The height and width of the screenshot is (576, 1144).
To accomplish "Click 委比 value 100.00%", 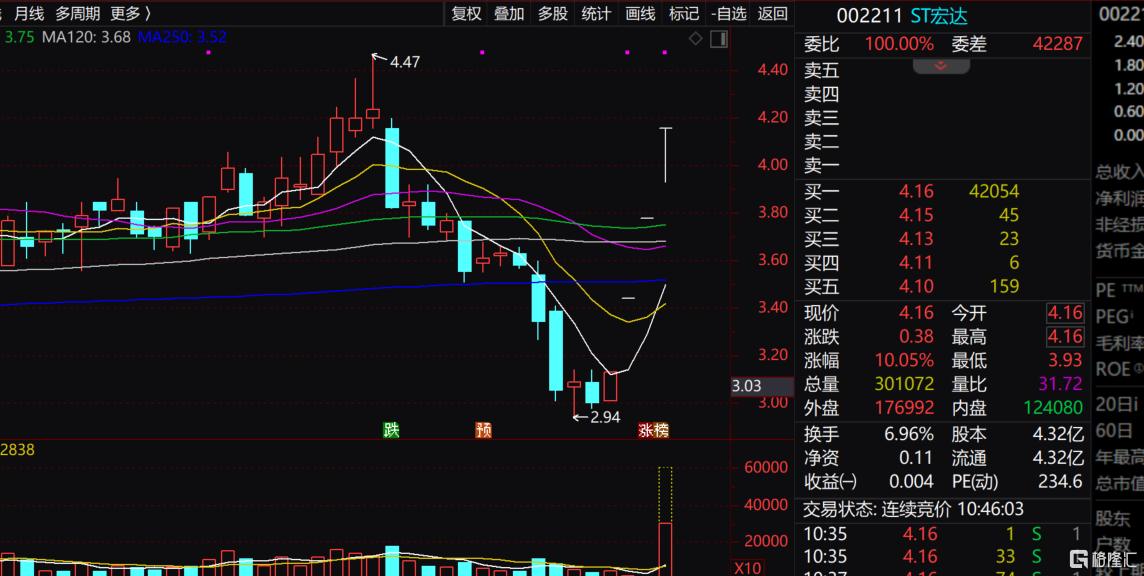I will [900, 45].
